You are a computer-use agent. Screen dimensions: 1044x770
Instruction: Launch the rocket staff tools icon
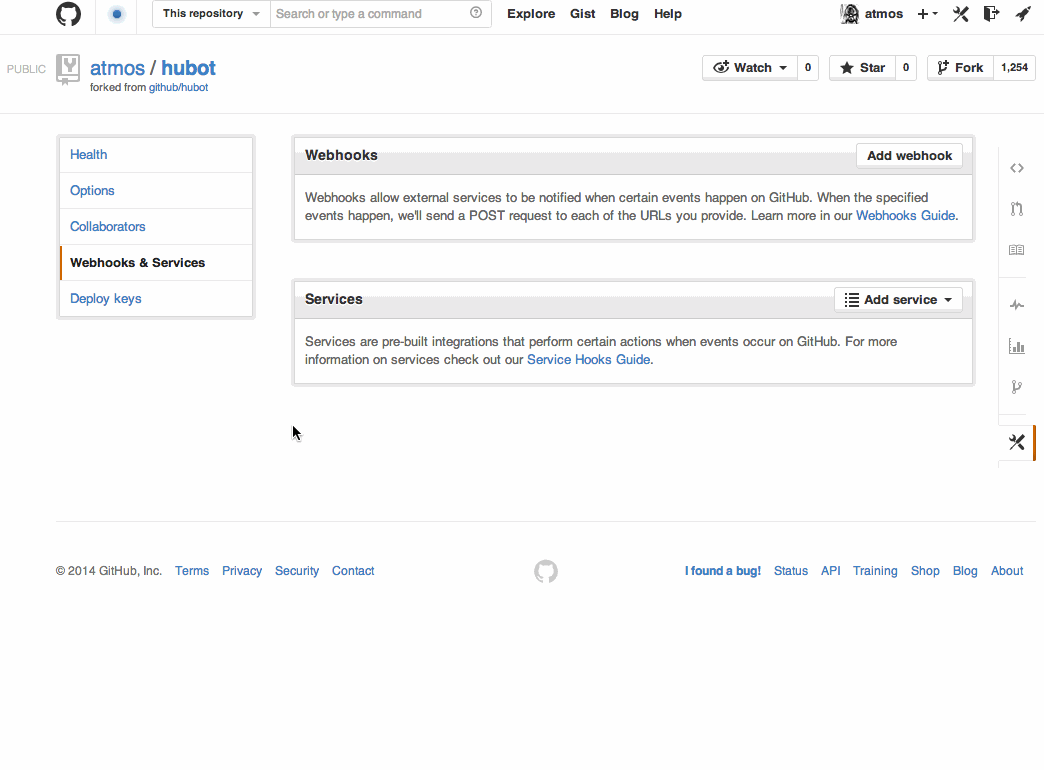click(x=1022, y=14)
